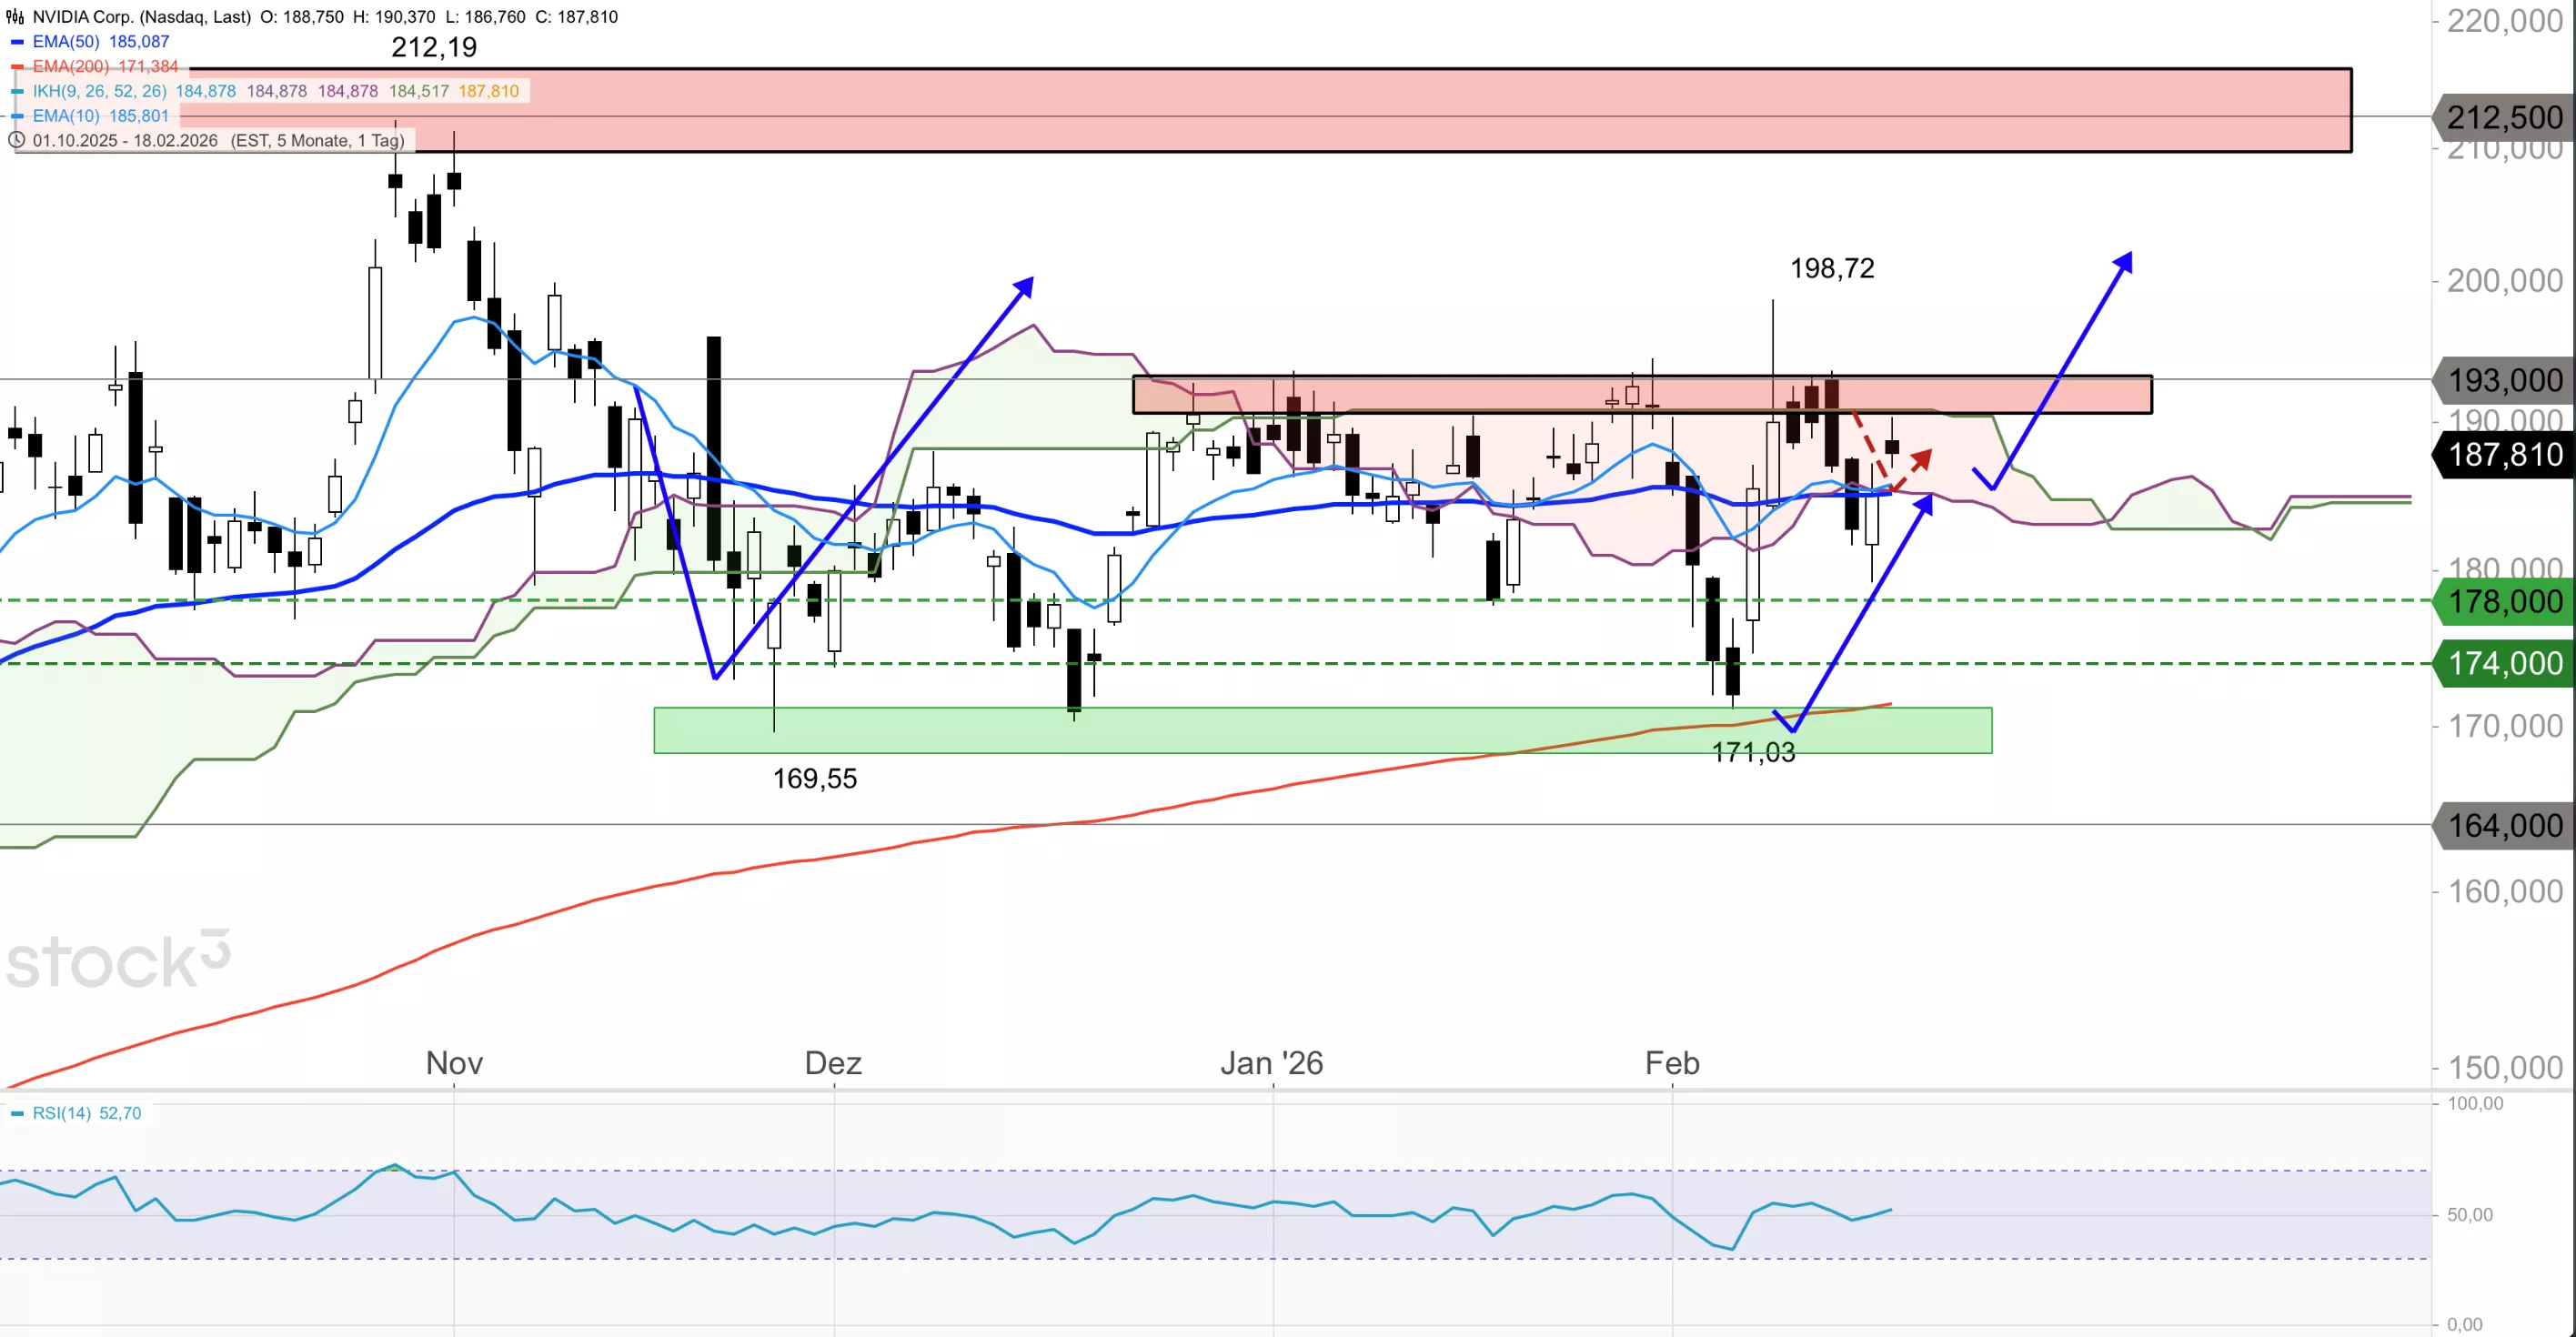Click the green 174,000 price level tag
Image resolution: width=2576 pixels, height=1337 pixels.
(x=2505, y=663)
